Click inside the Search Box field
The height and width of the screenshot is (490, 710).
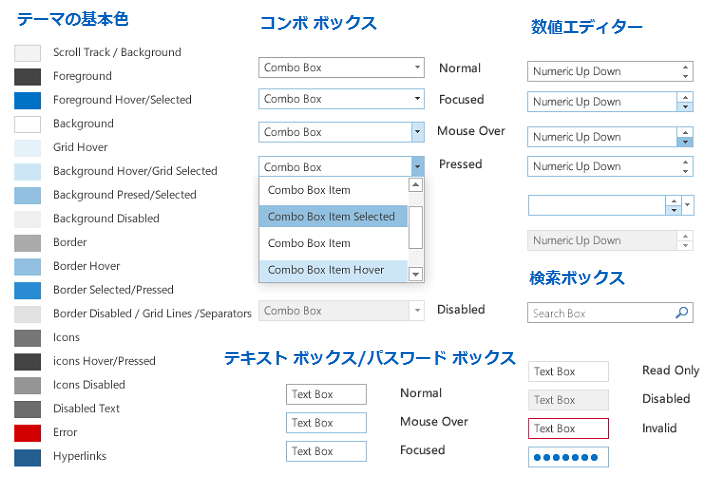pos(598,313)
